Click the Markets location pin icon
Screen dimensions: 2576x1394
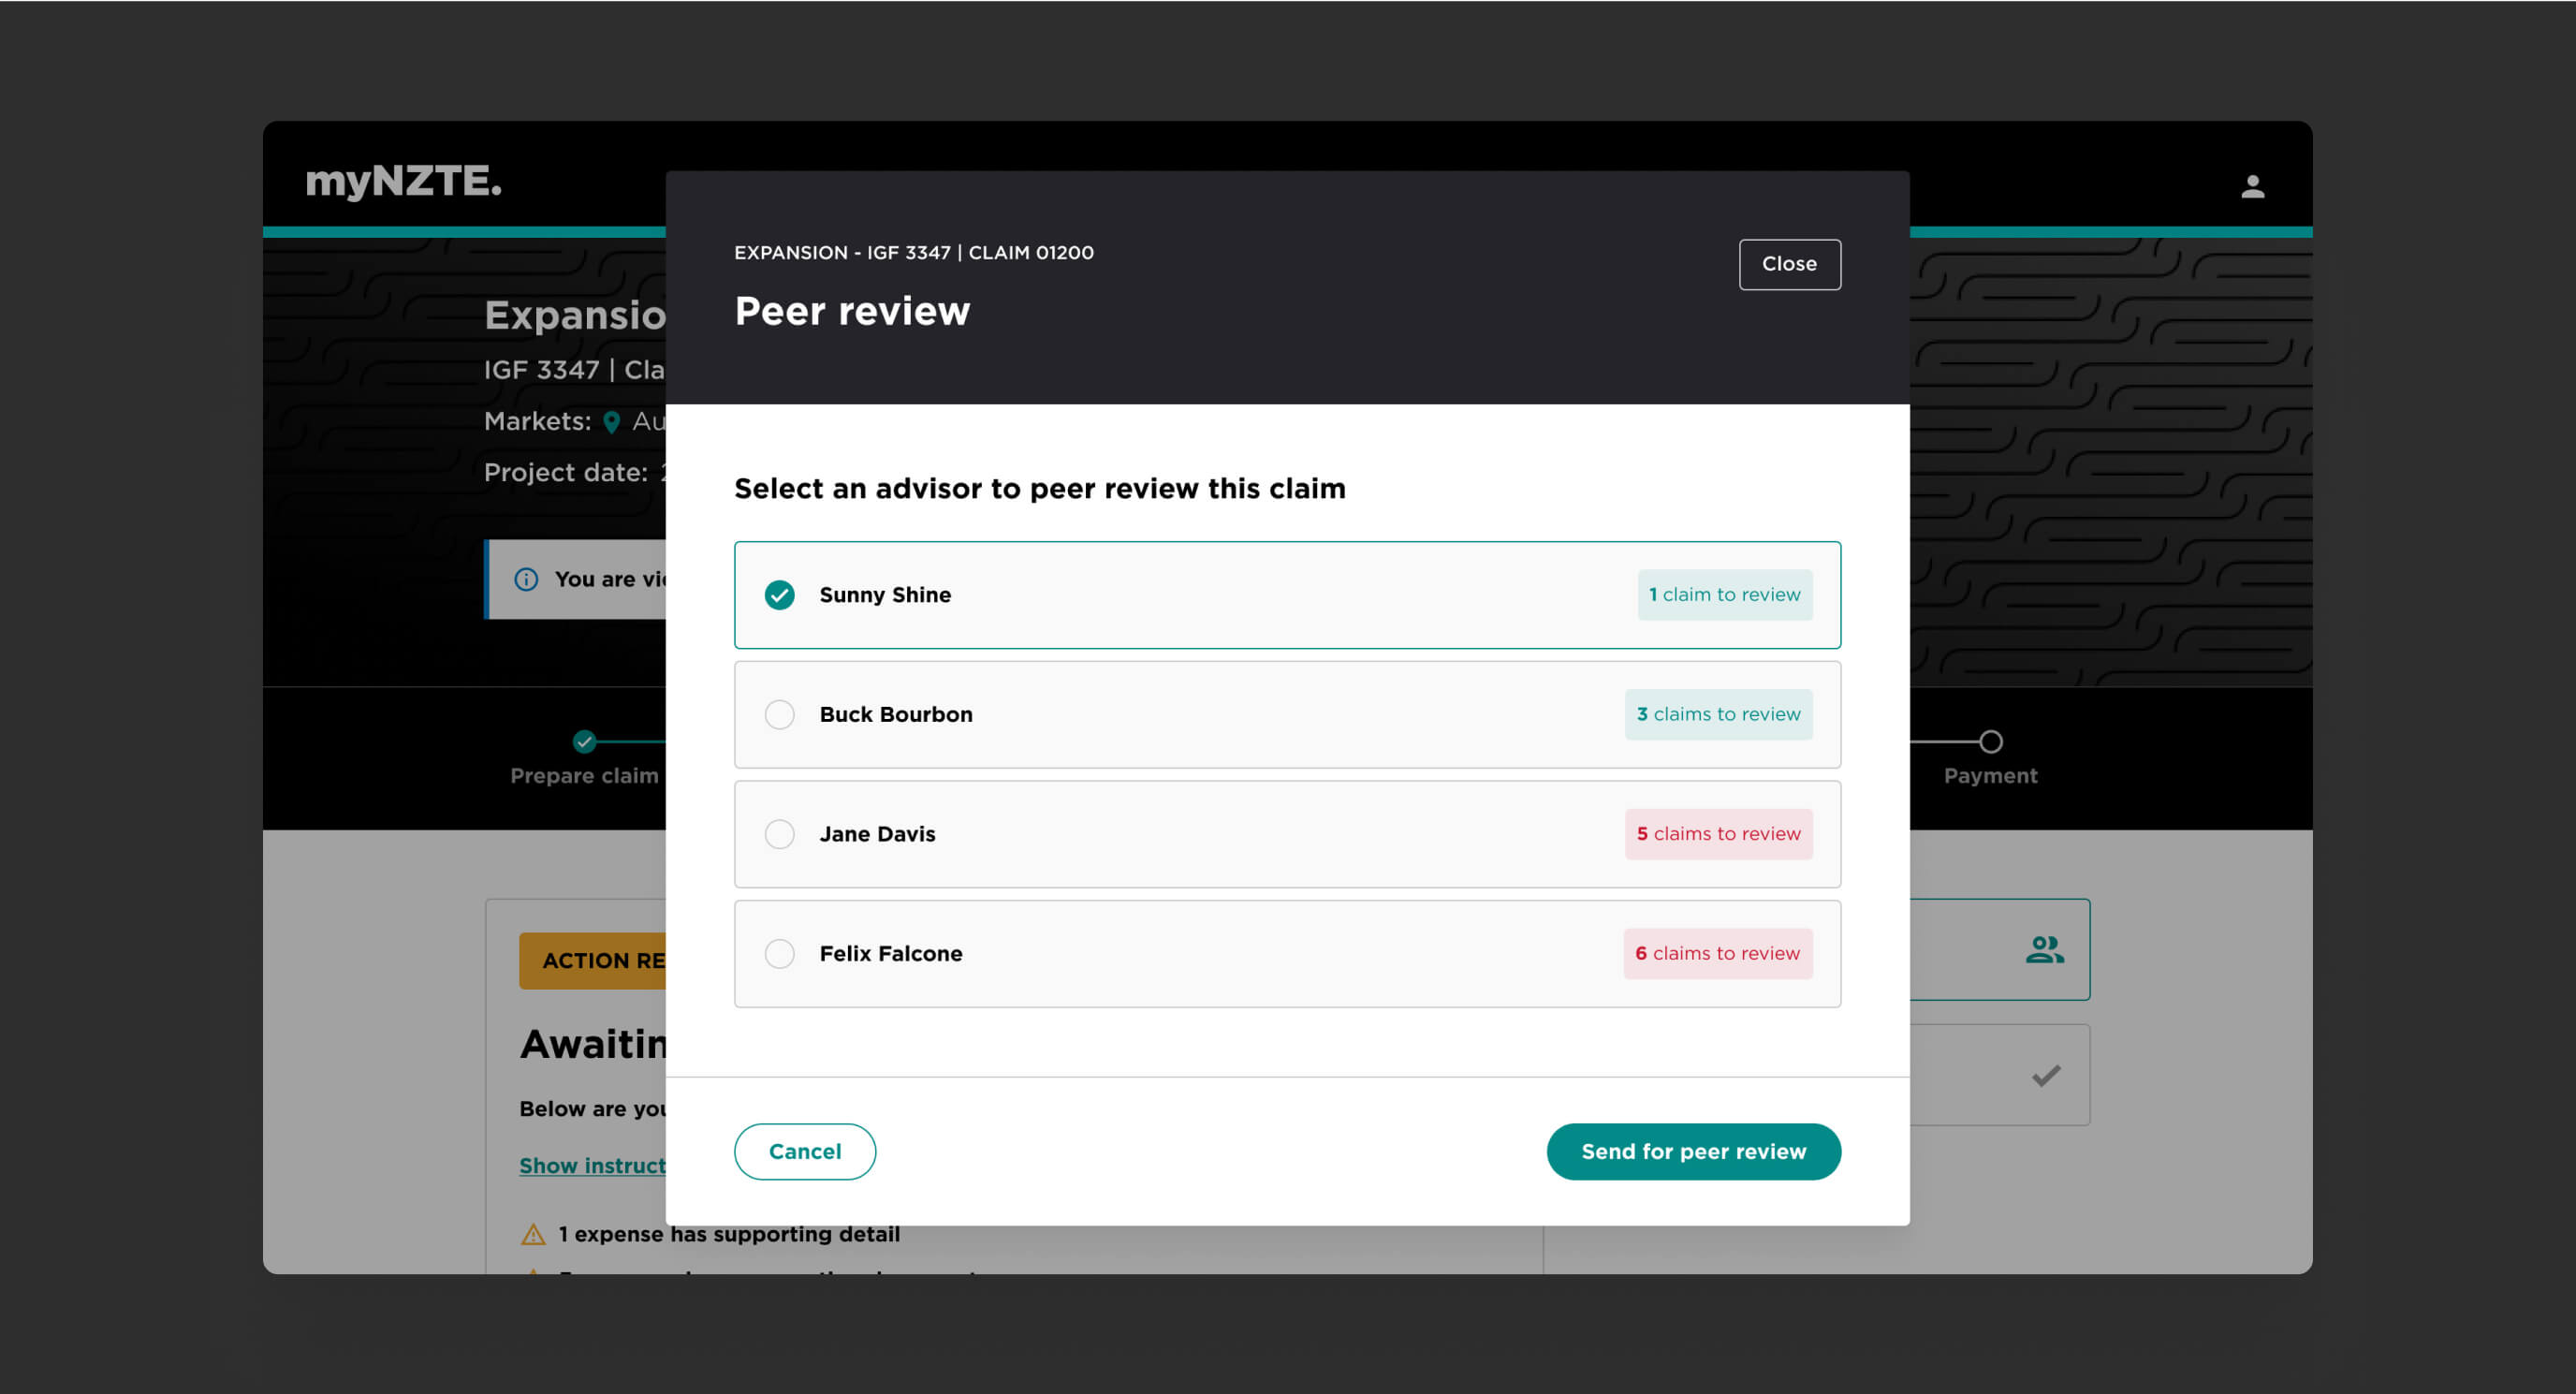pos(611,422)
